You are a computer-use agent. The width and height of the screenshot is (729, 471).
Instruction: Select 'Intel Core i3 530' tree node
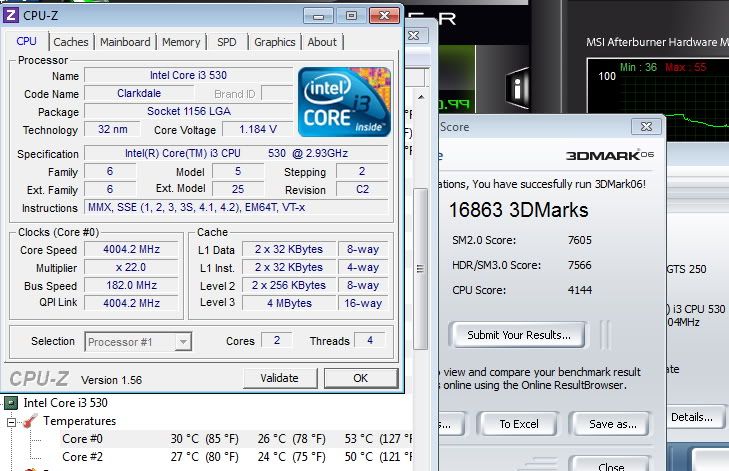(66, 403)
